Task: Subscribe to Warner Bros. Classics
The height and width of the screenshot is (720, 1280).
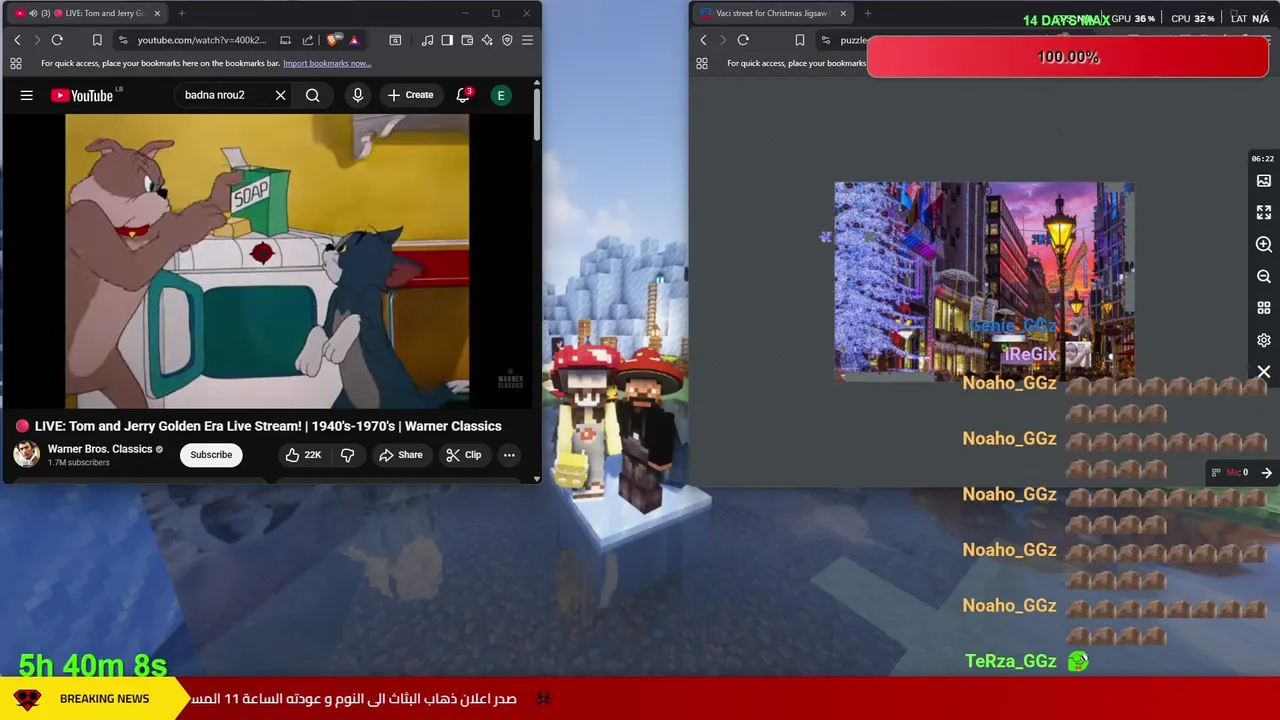Action: (x=211, y=455)
